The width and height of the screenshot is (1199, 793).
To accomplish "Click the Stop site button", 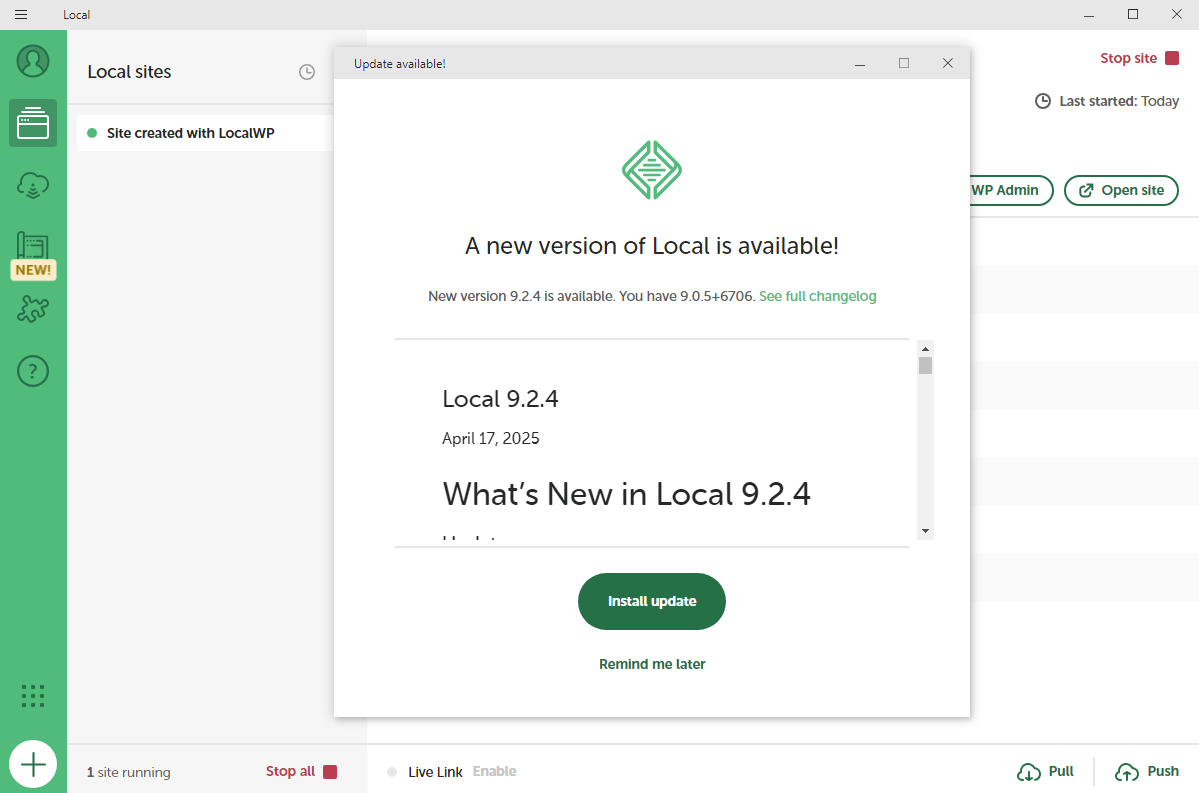I will [1139, 58].
